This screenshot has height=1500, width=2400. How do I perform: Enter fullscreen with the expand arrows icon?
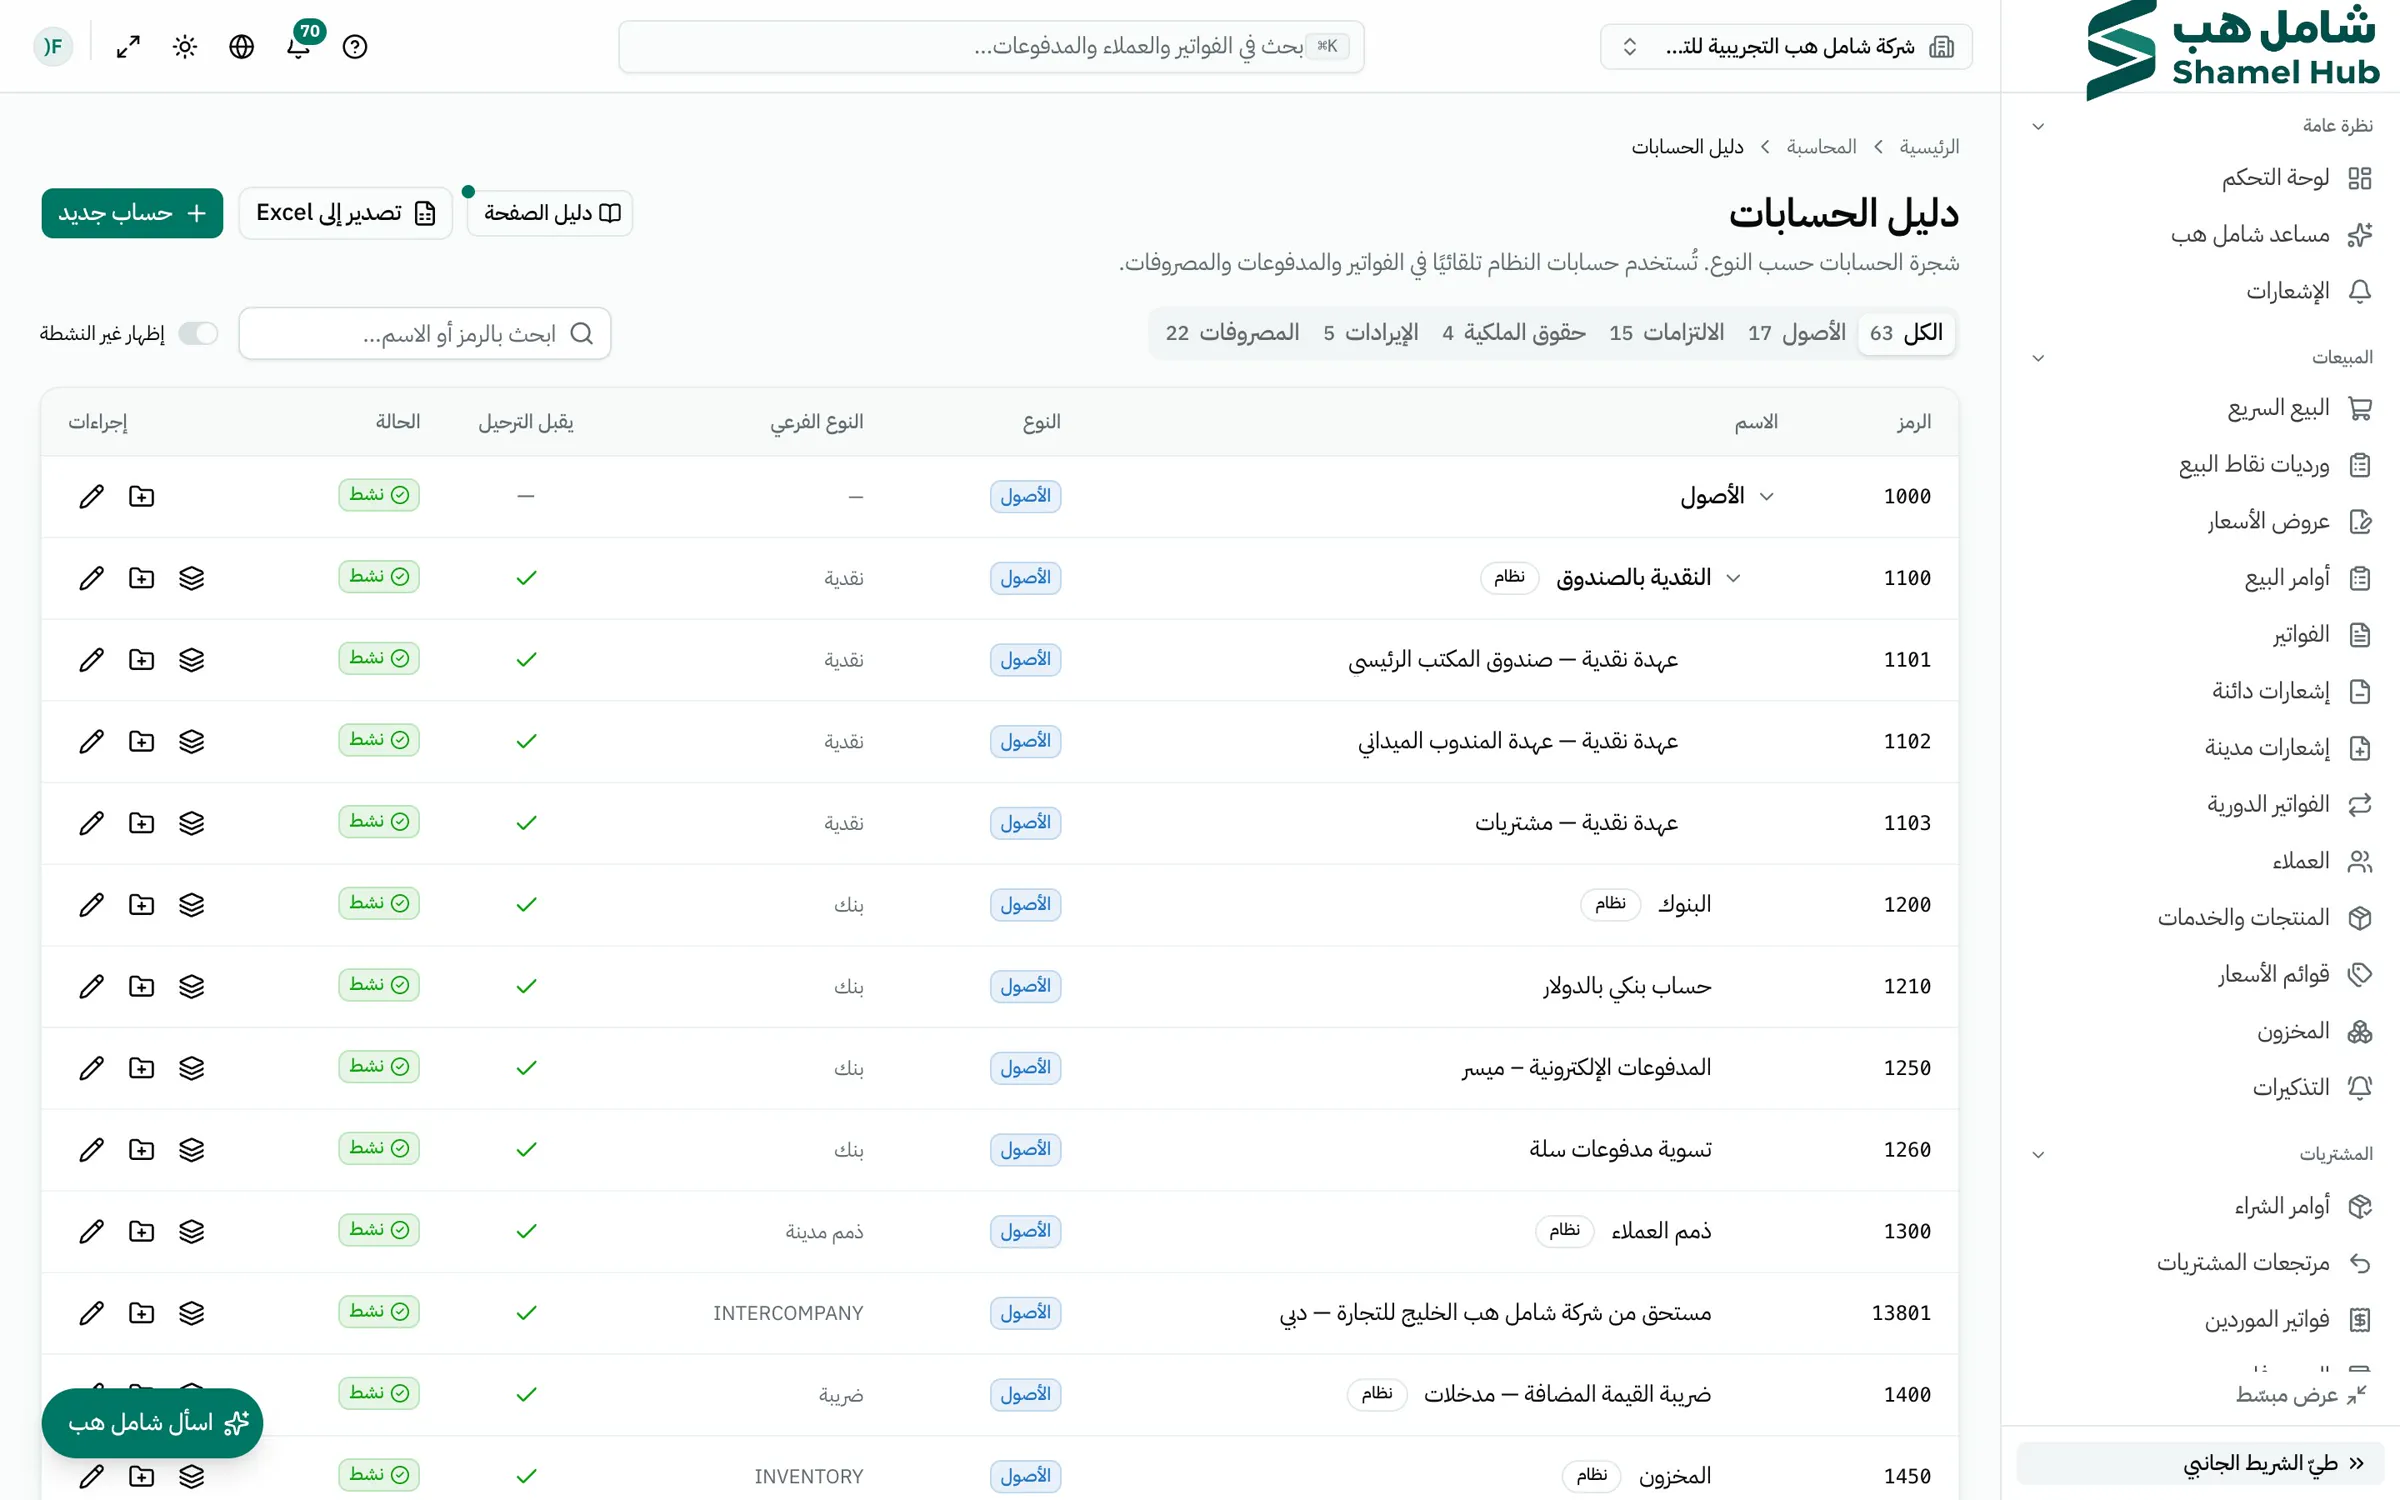click(128, 46)
